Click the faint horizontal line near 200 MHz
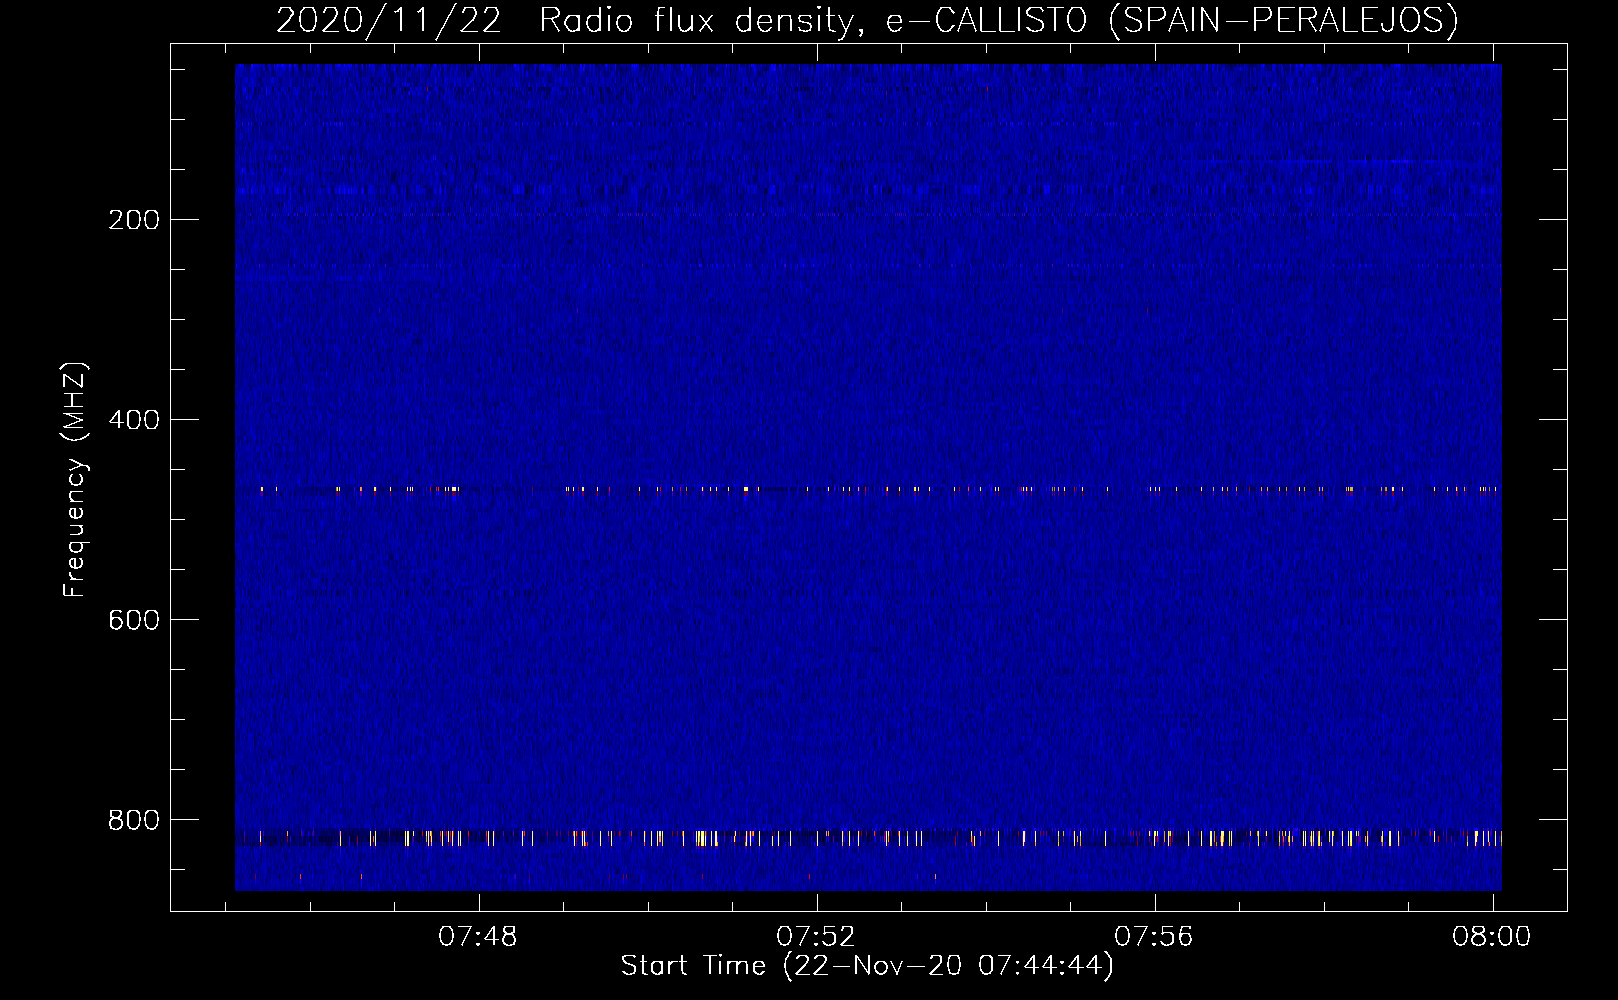 point(868,214)
